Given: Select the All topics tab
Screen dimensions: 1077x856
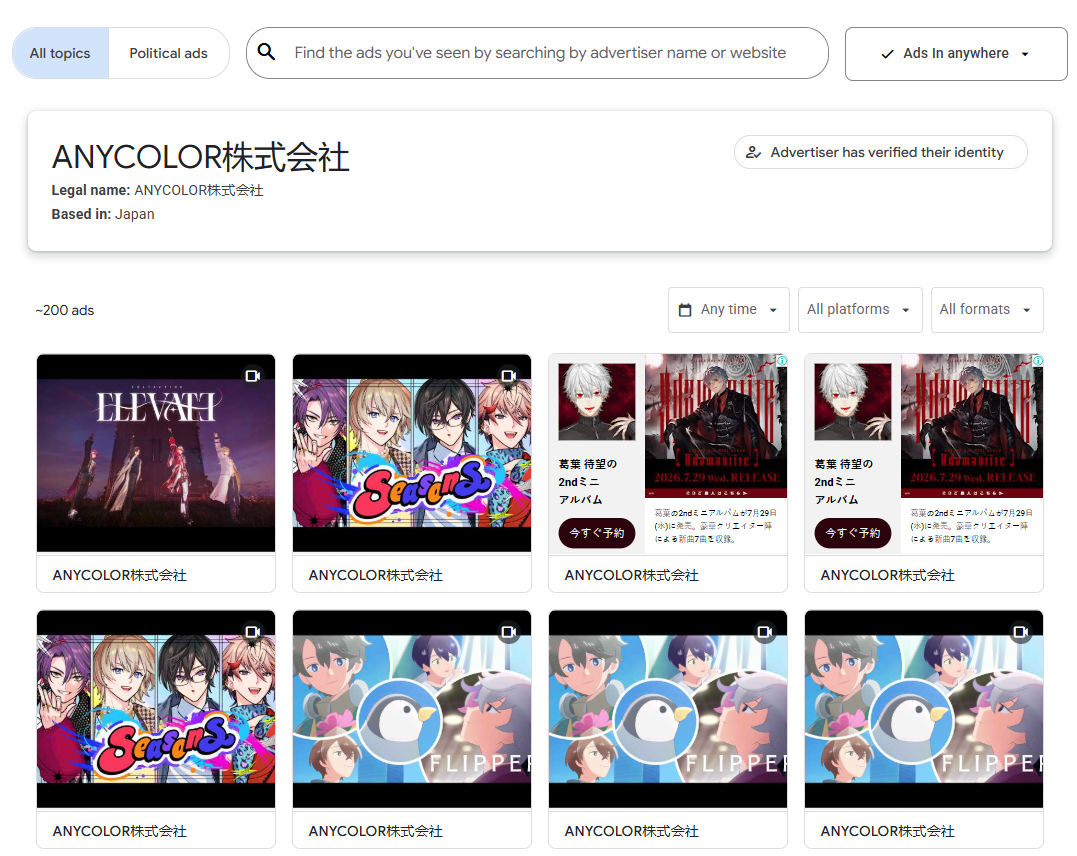Looking at the screenshot, I should click(x=60, y=53).
